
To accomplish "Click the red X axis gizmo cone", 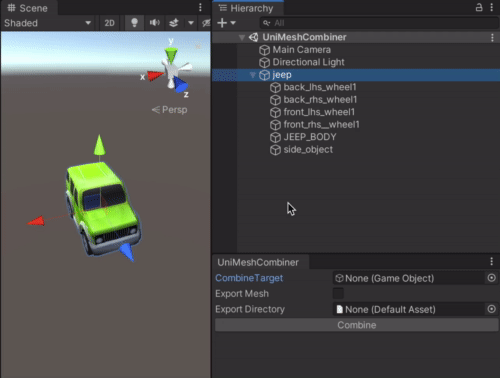I will pos(155,76).
